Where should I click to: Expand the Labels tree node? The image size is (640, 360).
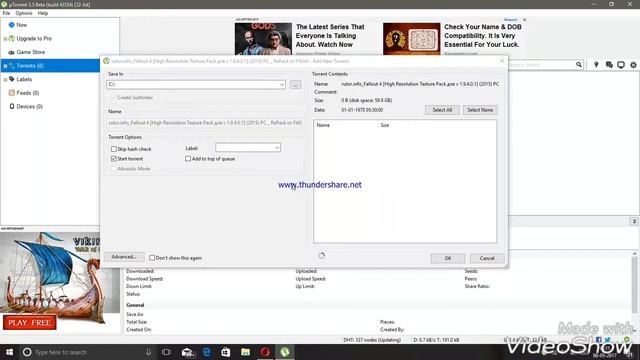pyautogui.click(x=5, y=80)
